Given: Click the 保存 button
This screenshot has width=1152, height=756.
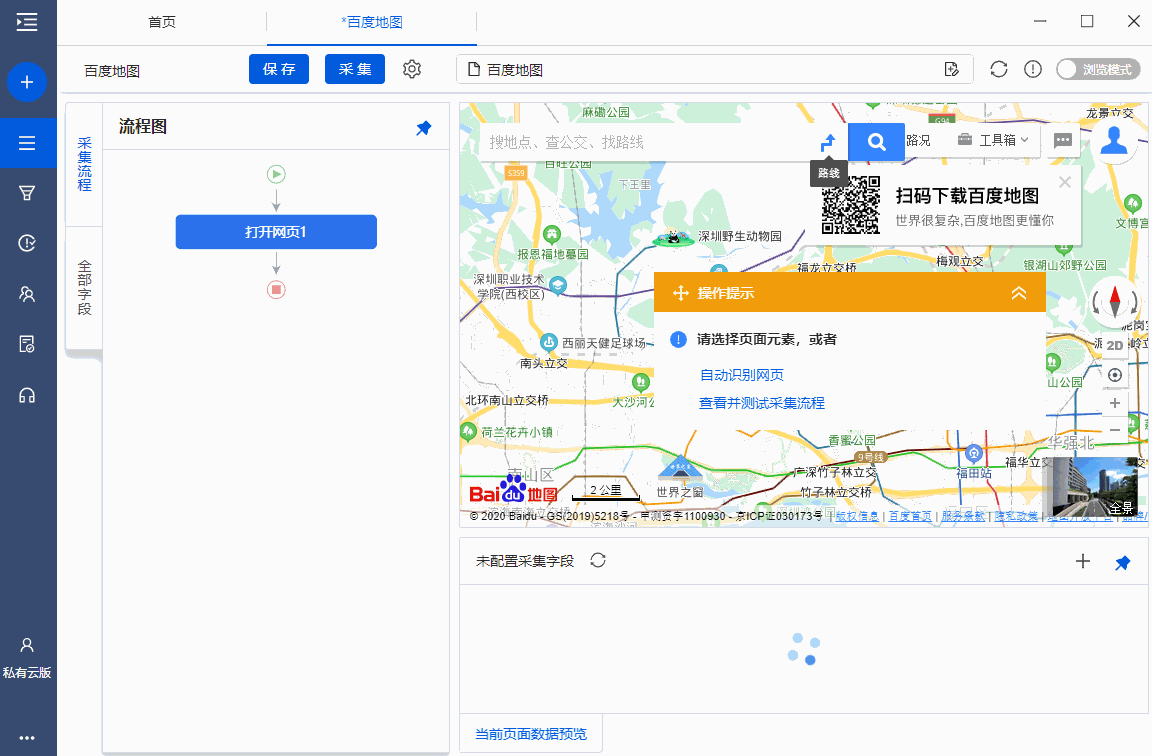Looking at the screenshot, I should (x=279, y=69).
